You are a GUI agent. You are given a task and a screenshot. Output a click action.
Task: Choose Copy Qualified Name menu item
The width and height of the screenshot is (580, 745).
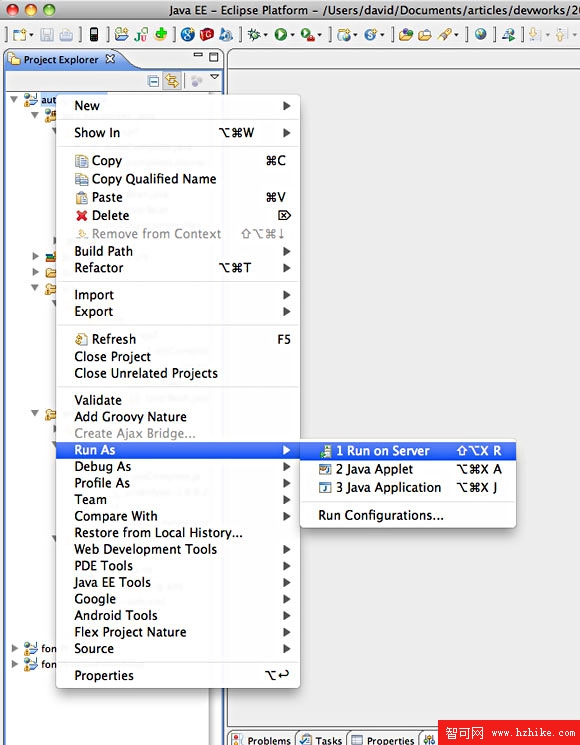(x=178, y=179)
